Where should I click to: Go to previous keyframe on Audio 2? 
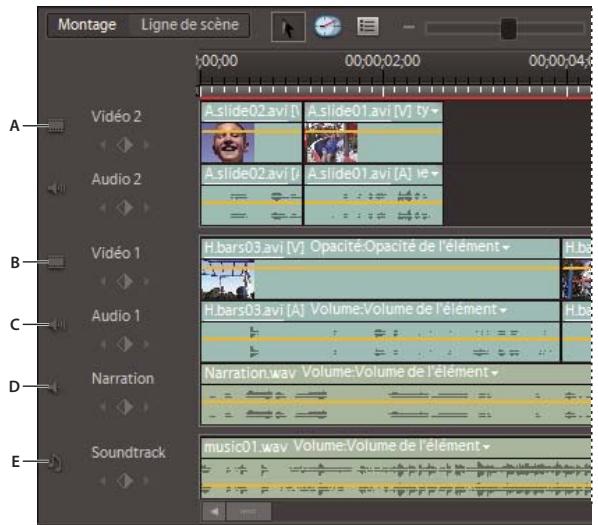point(102,208)
